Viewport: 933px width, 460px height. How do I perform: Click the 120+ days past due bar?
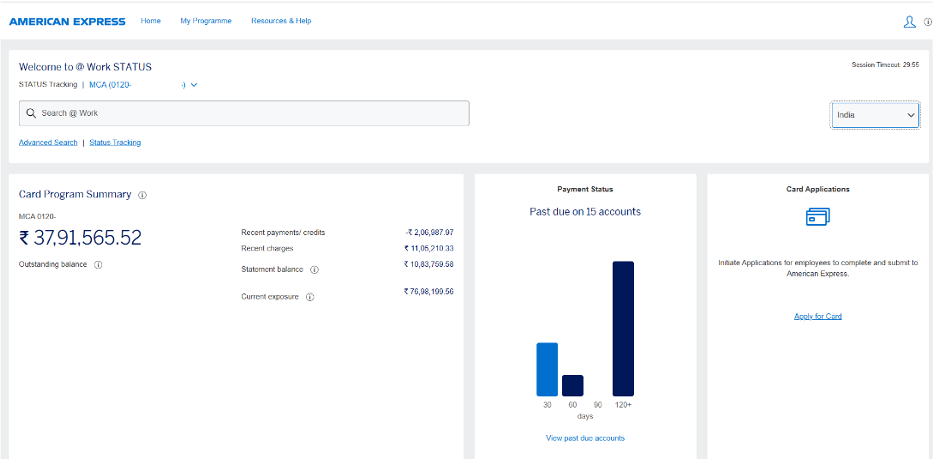click(x=623, y=328)
